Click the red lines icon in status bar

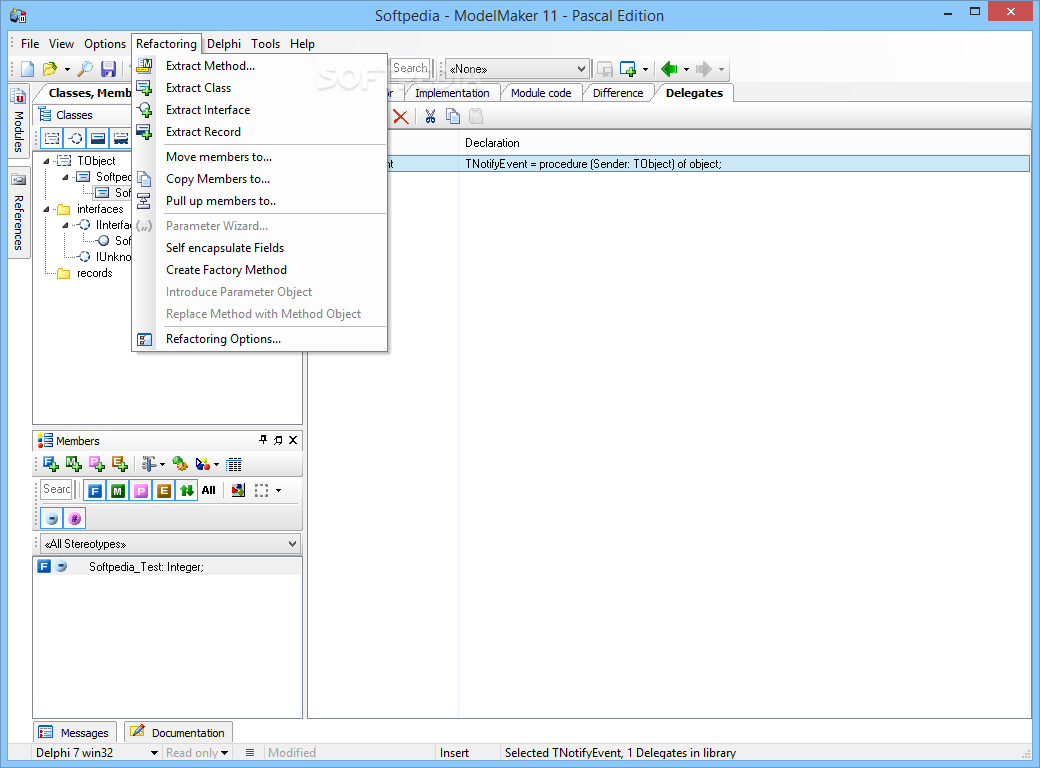[x=250, y=753]
